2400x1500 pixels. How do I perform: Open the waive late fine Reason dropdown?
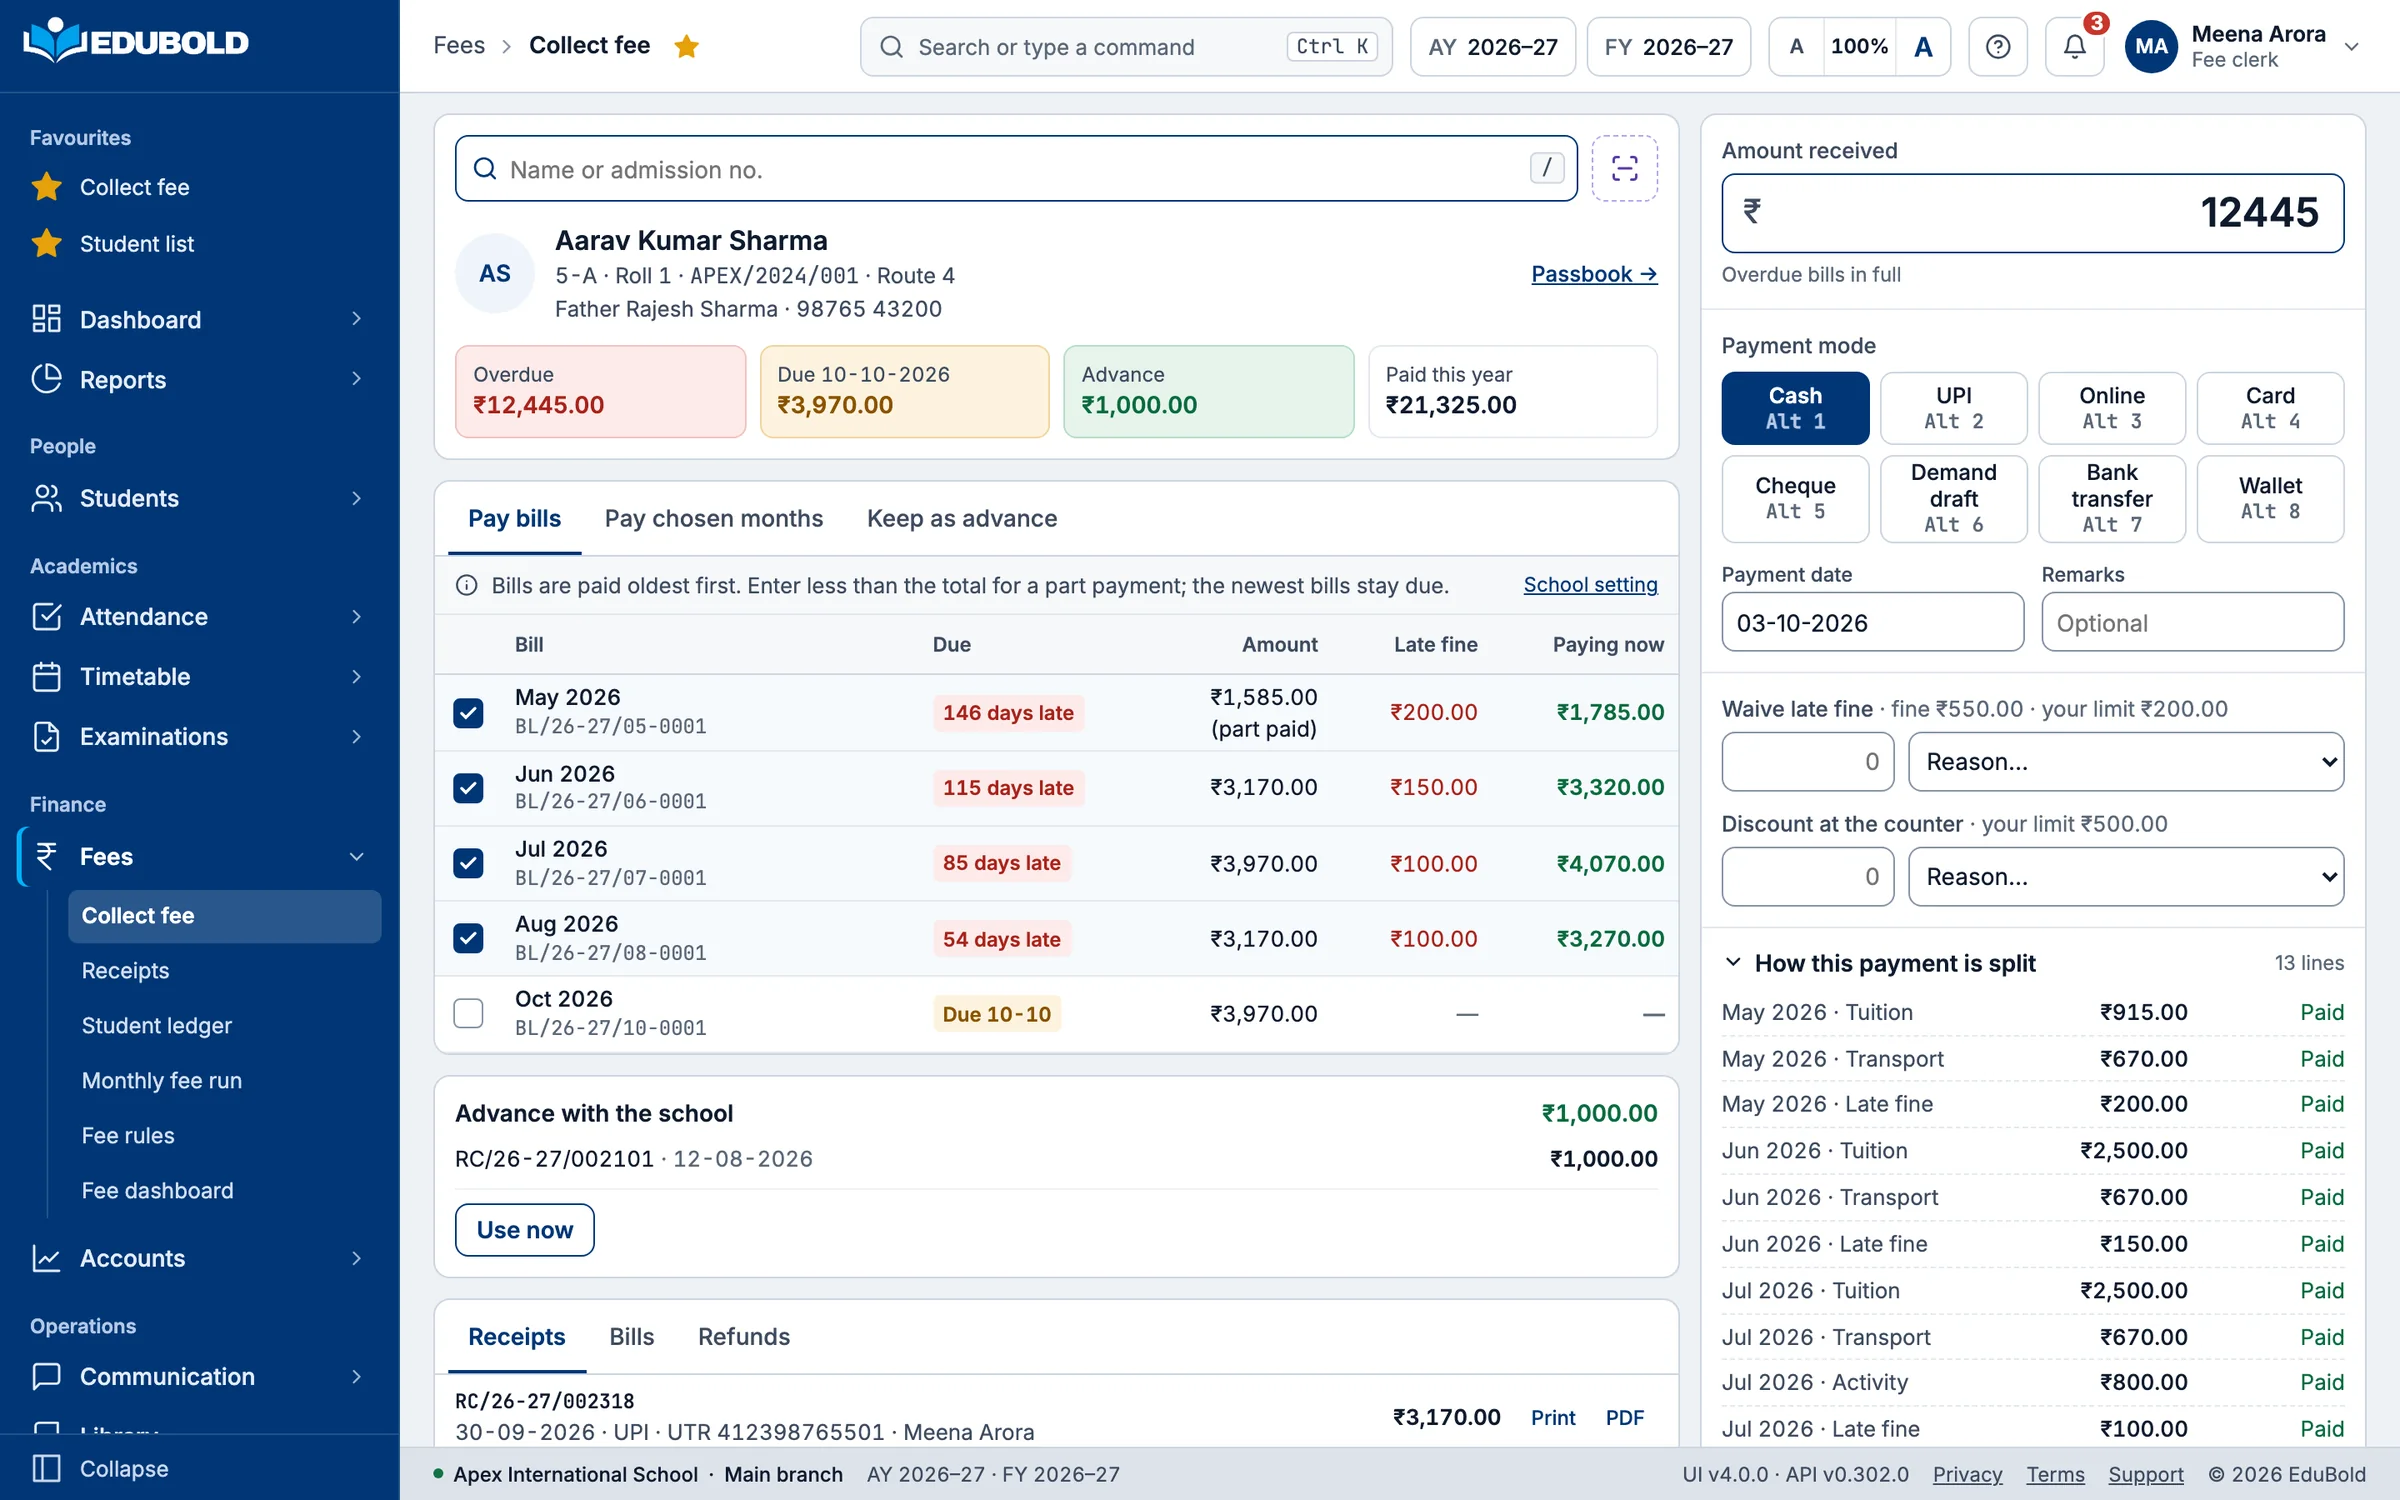click(2125, 762)
